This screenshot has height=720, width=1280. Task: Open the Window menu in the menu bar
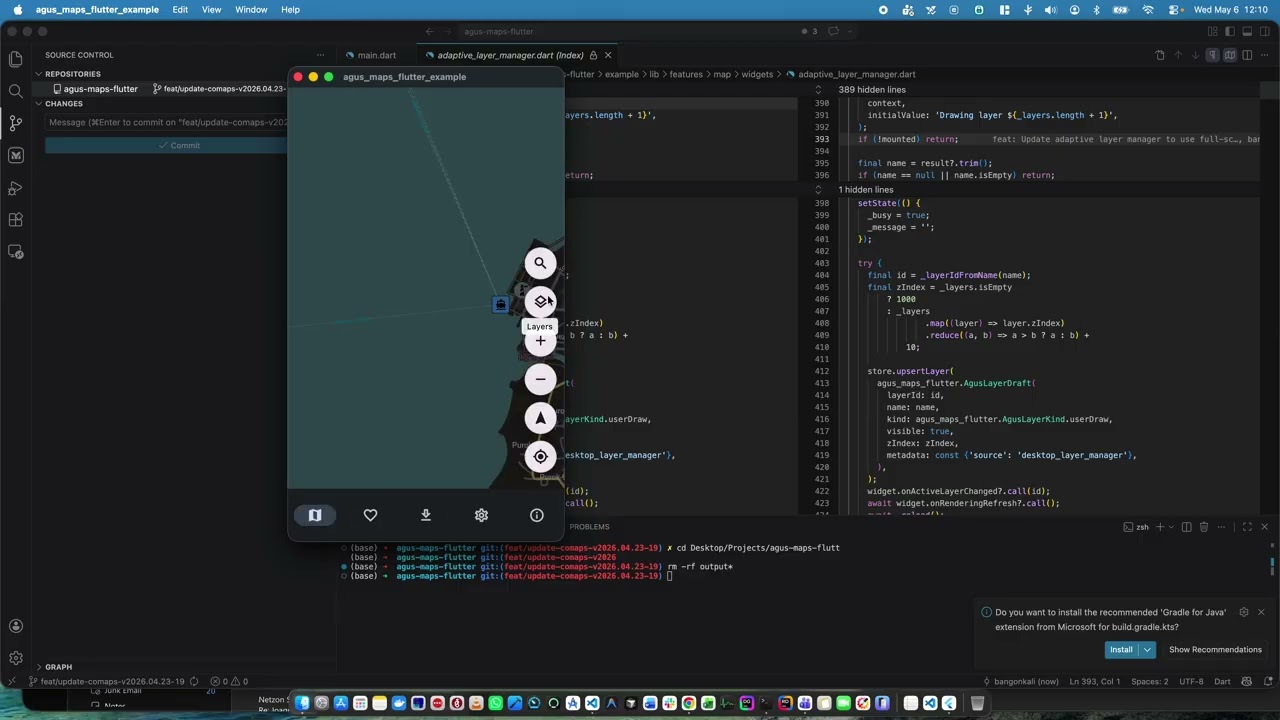click(x=251, y=10)
